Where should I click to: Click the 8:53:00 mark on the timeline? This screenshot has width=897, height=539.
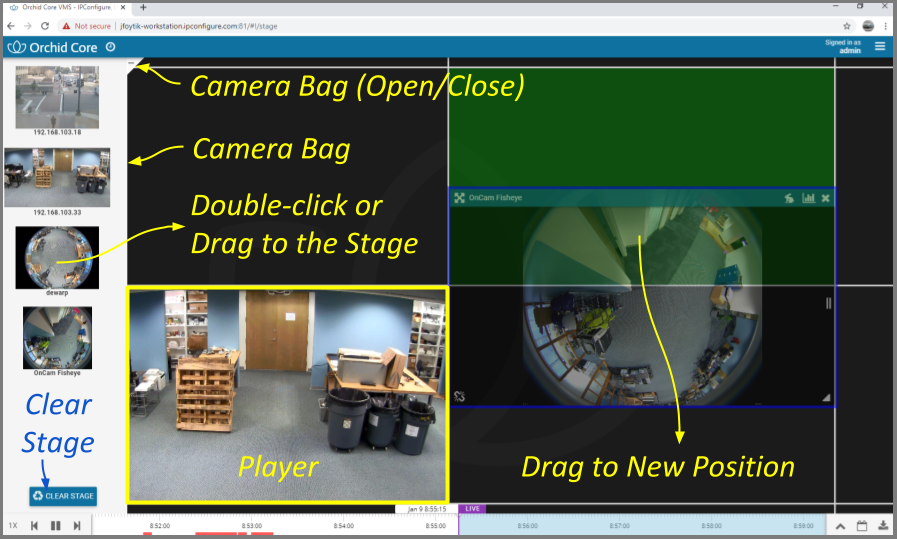click(x=252, y=525)
